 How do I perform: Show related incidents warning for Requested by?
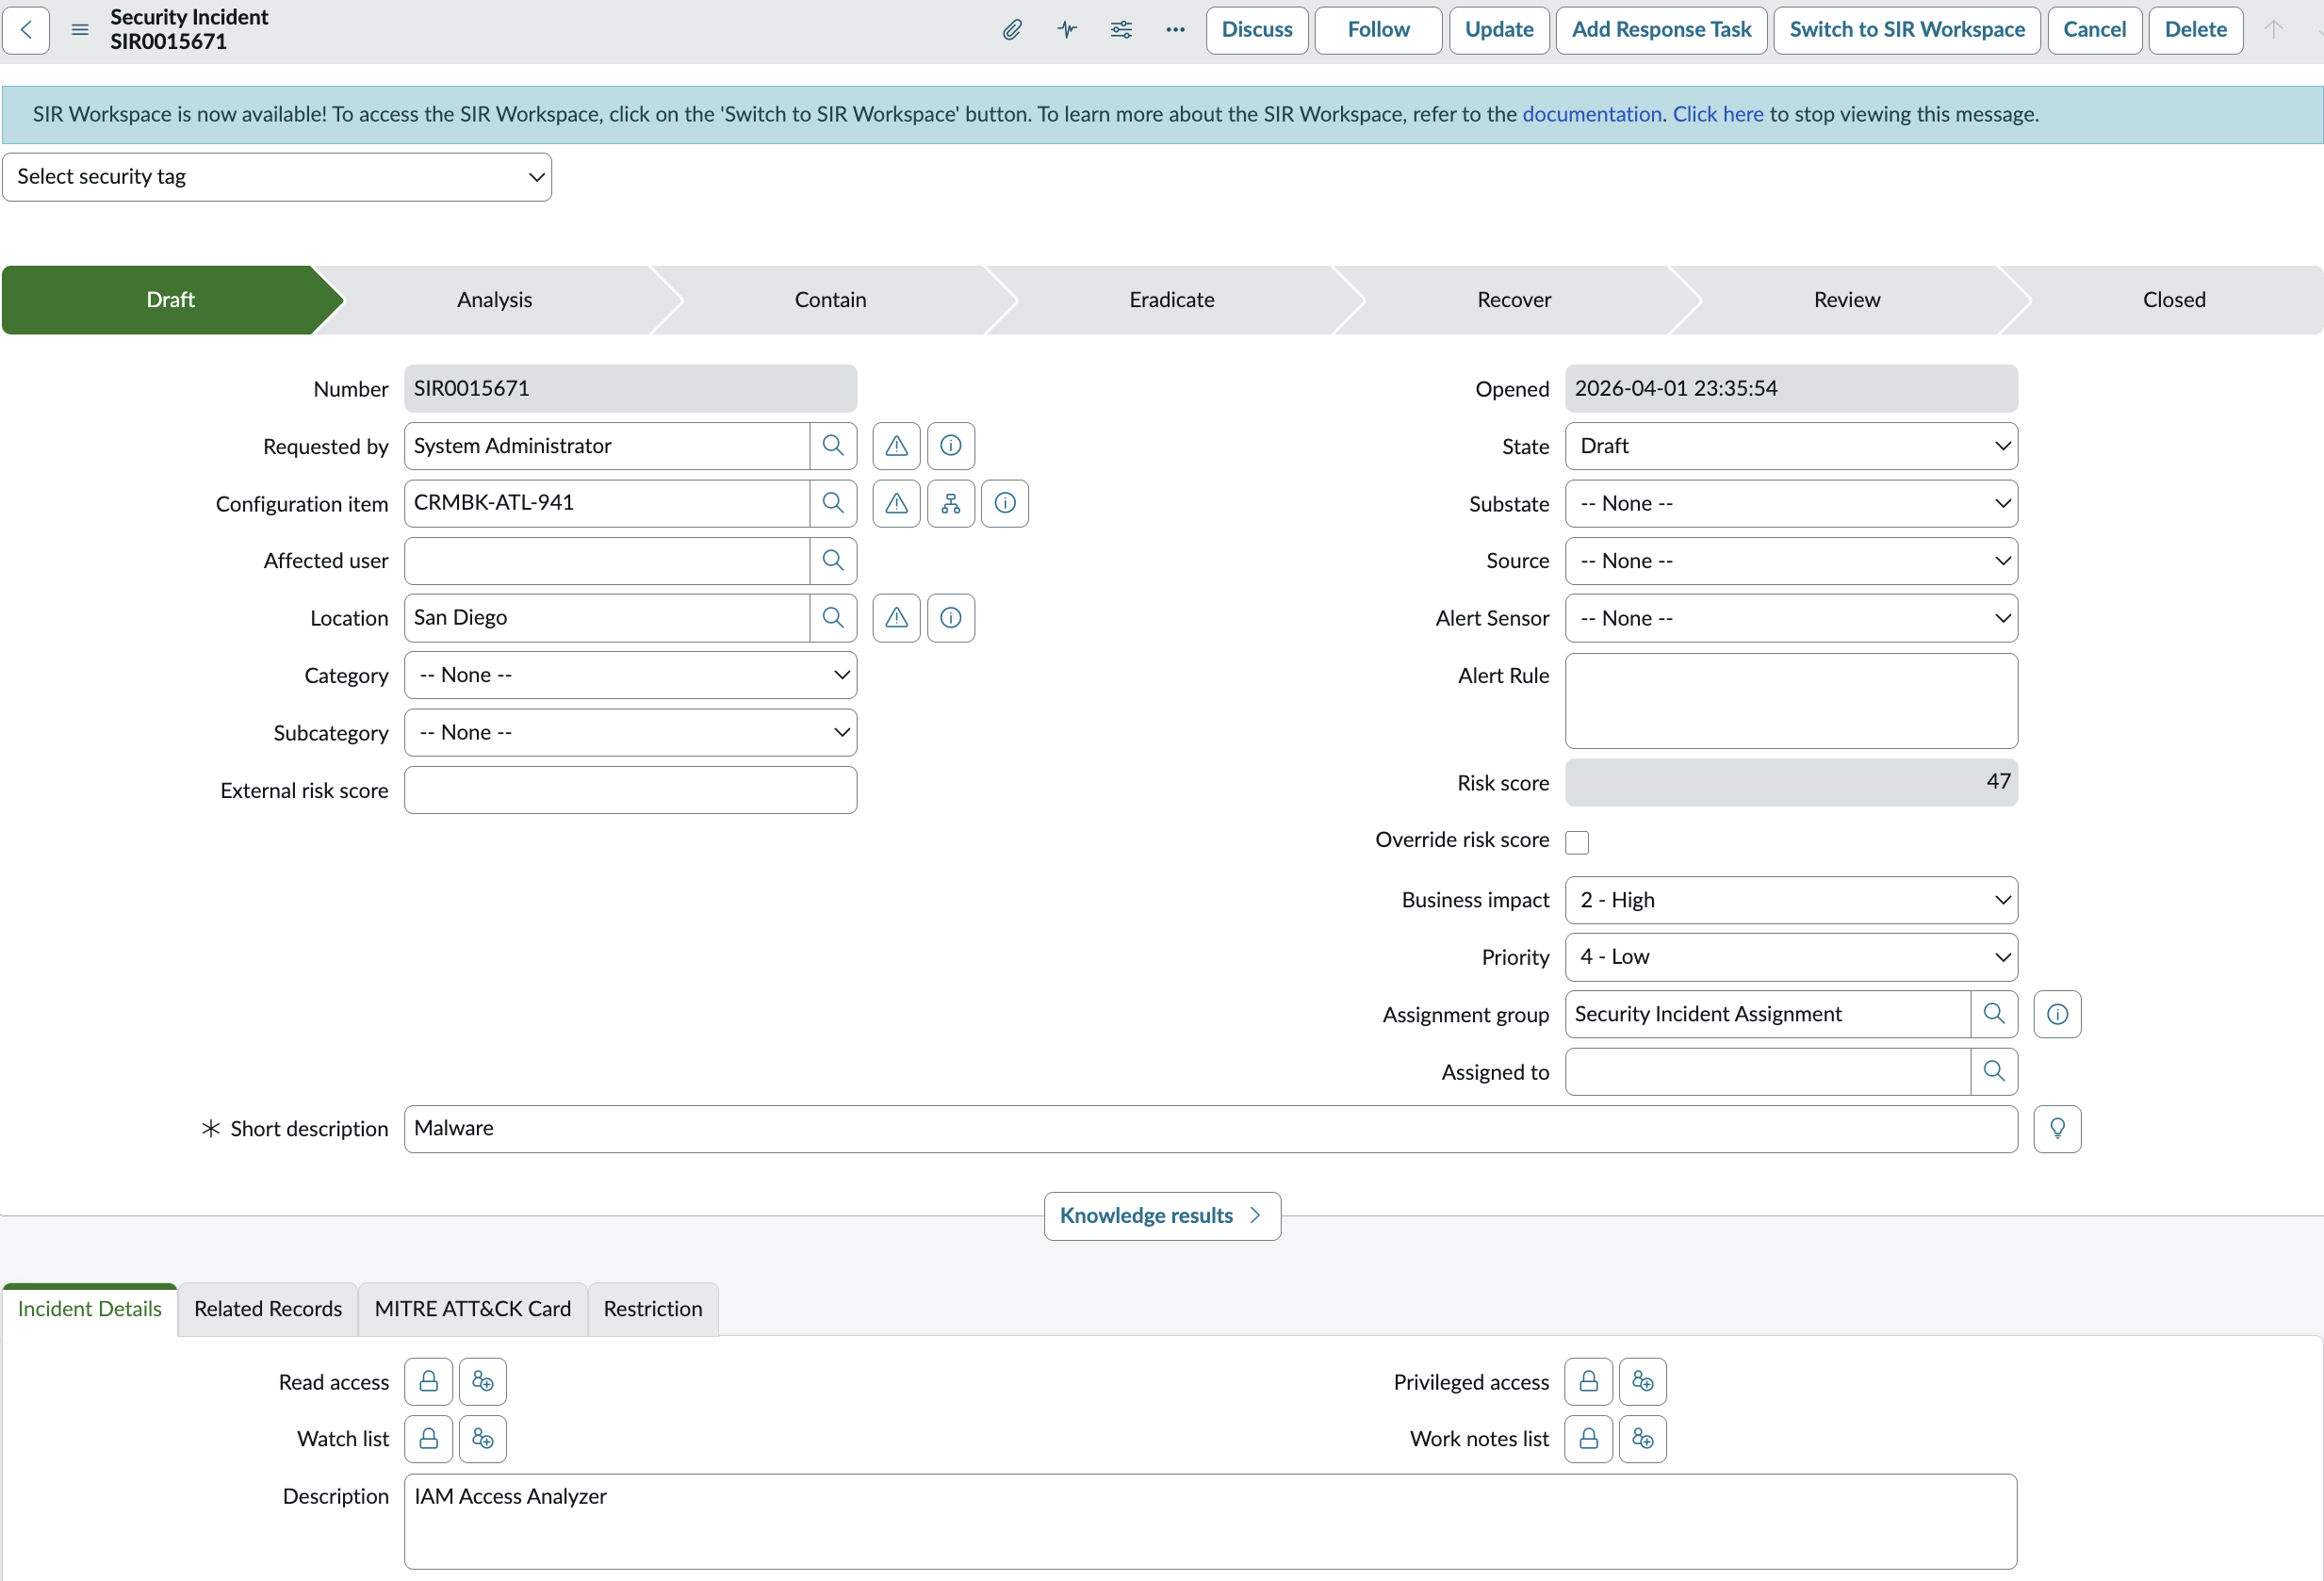click(897, 446)
